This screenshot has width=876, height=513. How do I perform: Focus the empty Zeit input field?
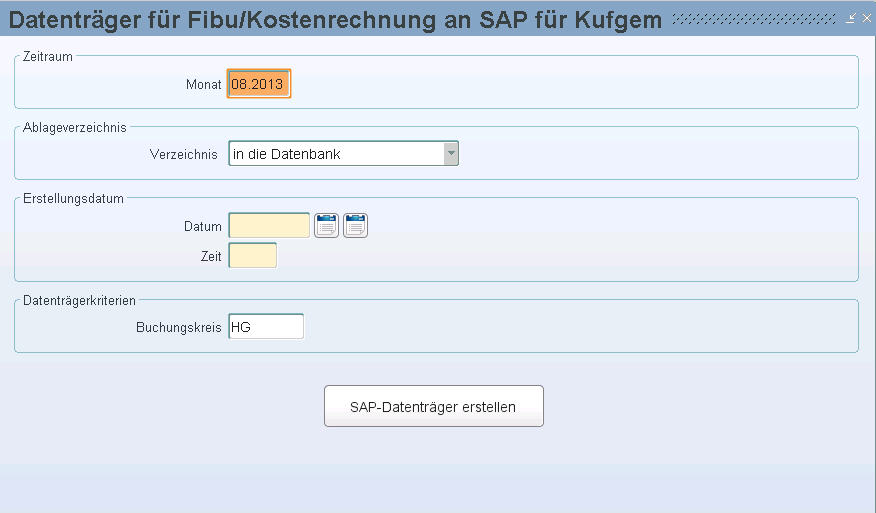[252, 256]
